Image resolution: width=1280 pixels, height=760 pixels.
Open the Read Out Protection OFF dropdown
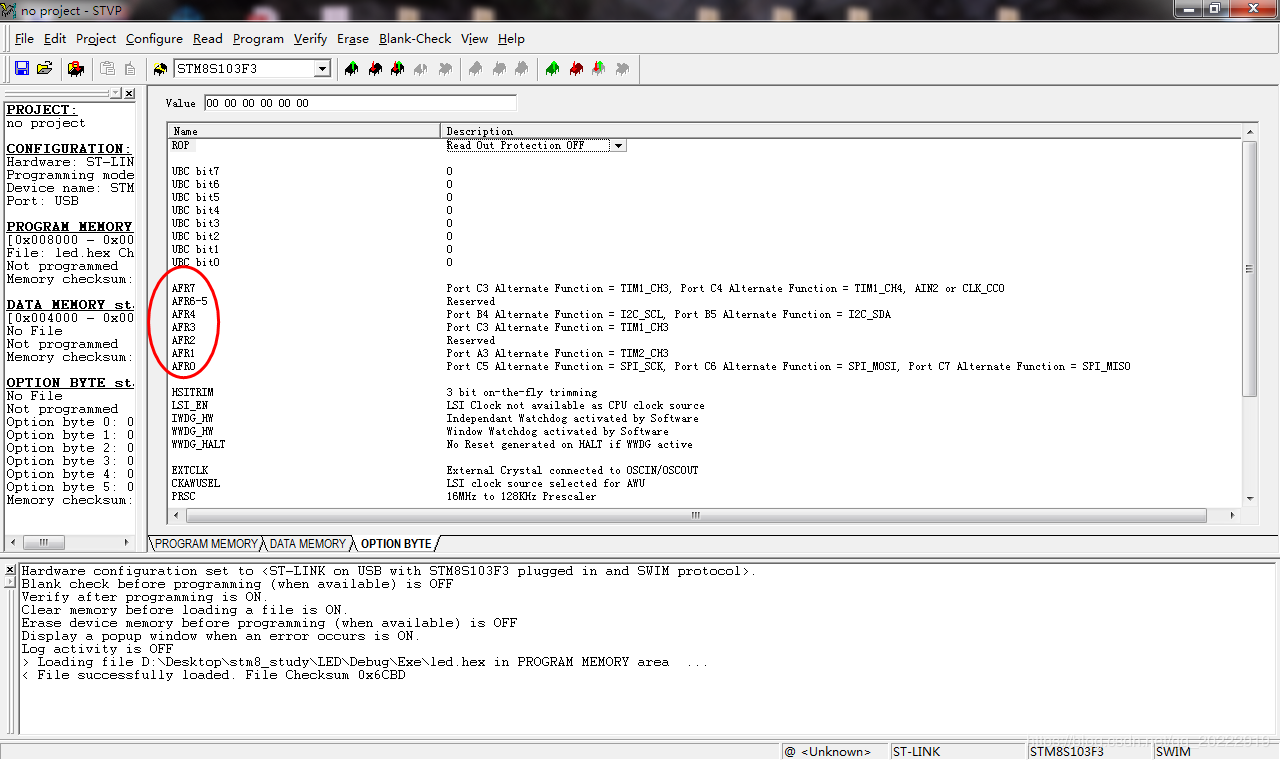pos(618,146)
